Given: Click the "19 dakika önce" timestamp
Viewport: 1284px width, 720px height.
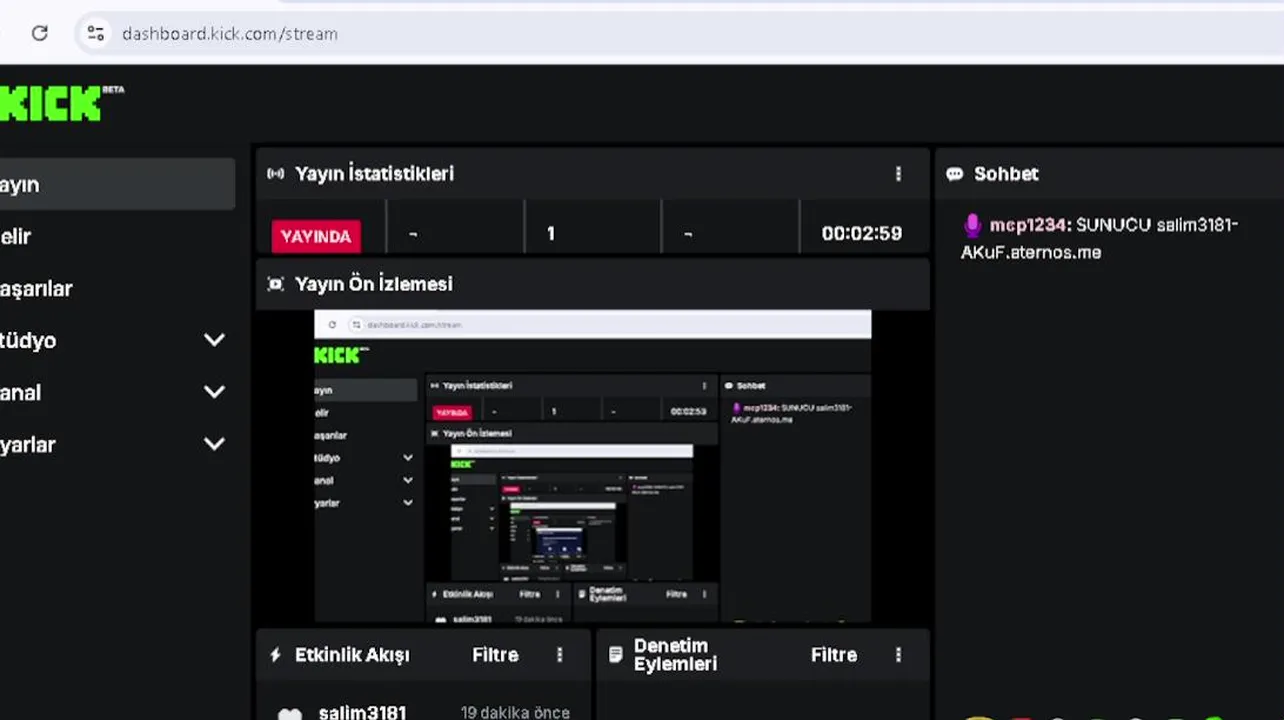Looking at the screenshot, I should (515, 713).
